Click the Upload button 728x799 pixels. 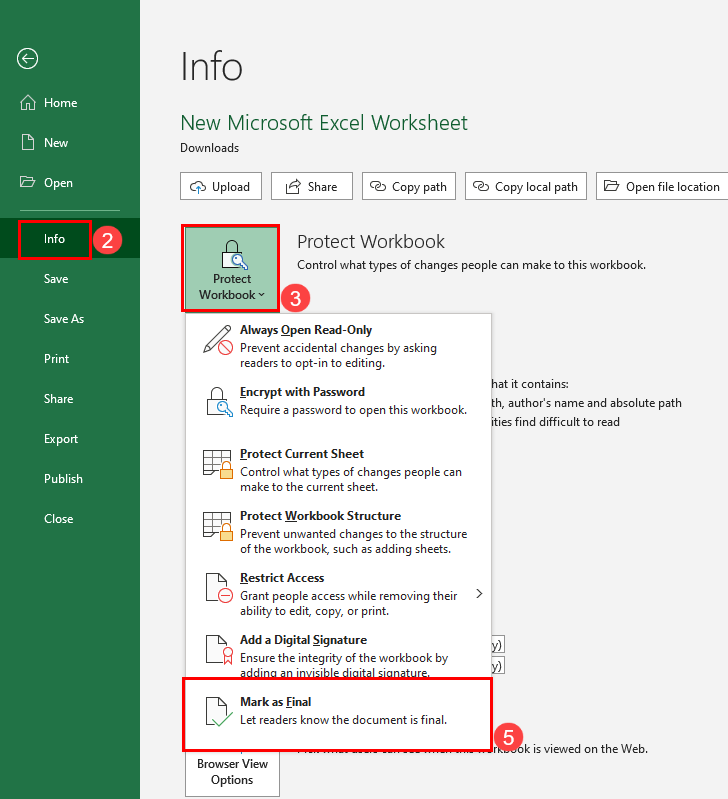221,187
